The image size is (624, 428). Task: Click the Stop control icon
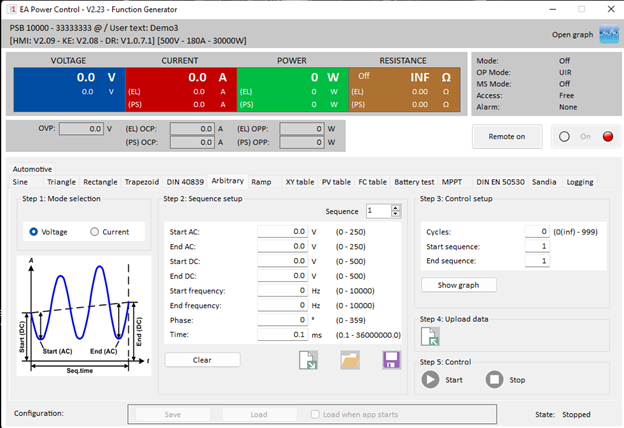tap(494, 379)
